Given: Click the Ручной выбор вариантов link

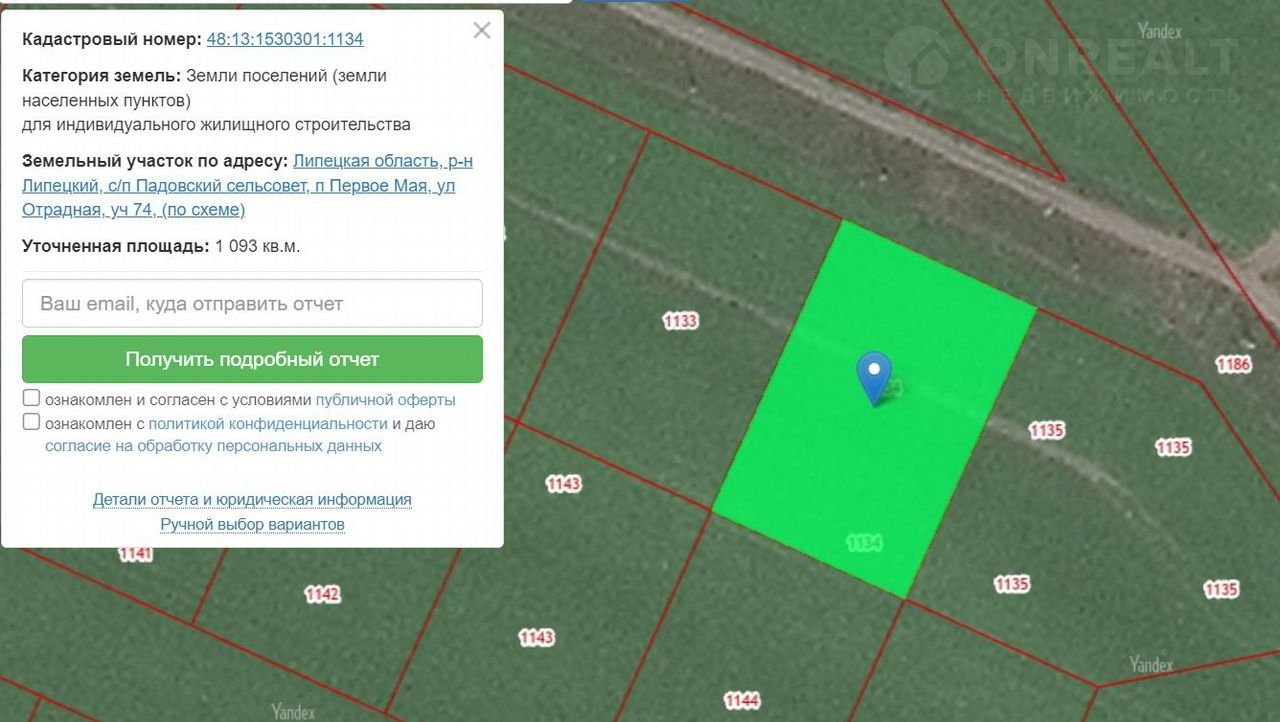Looking at the screenshot, I should [x=252, y=524].
